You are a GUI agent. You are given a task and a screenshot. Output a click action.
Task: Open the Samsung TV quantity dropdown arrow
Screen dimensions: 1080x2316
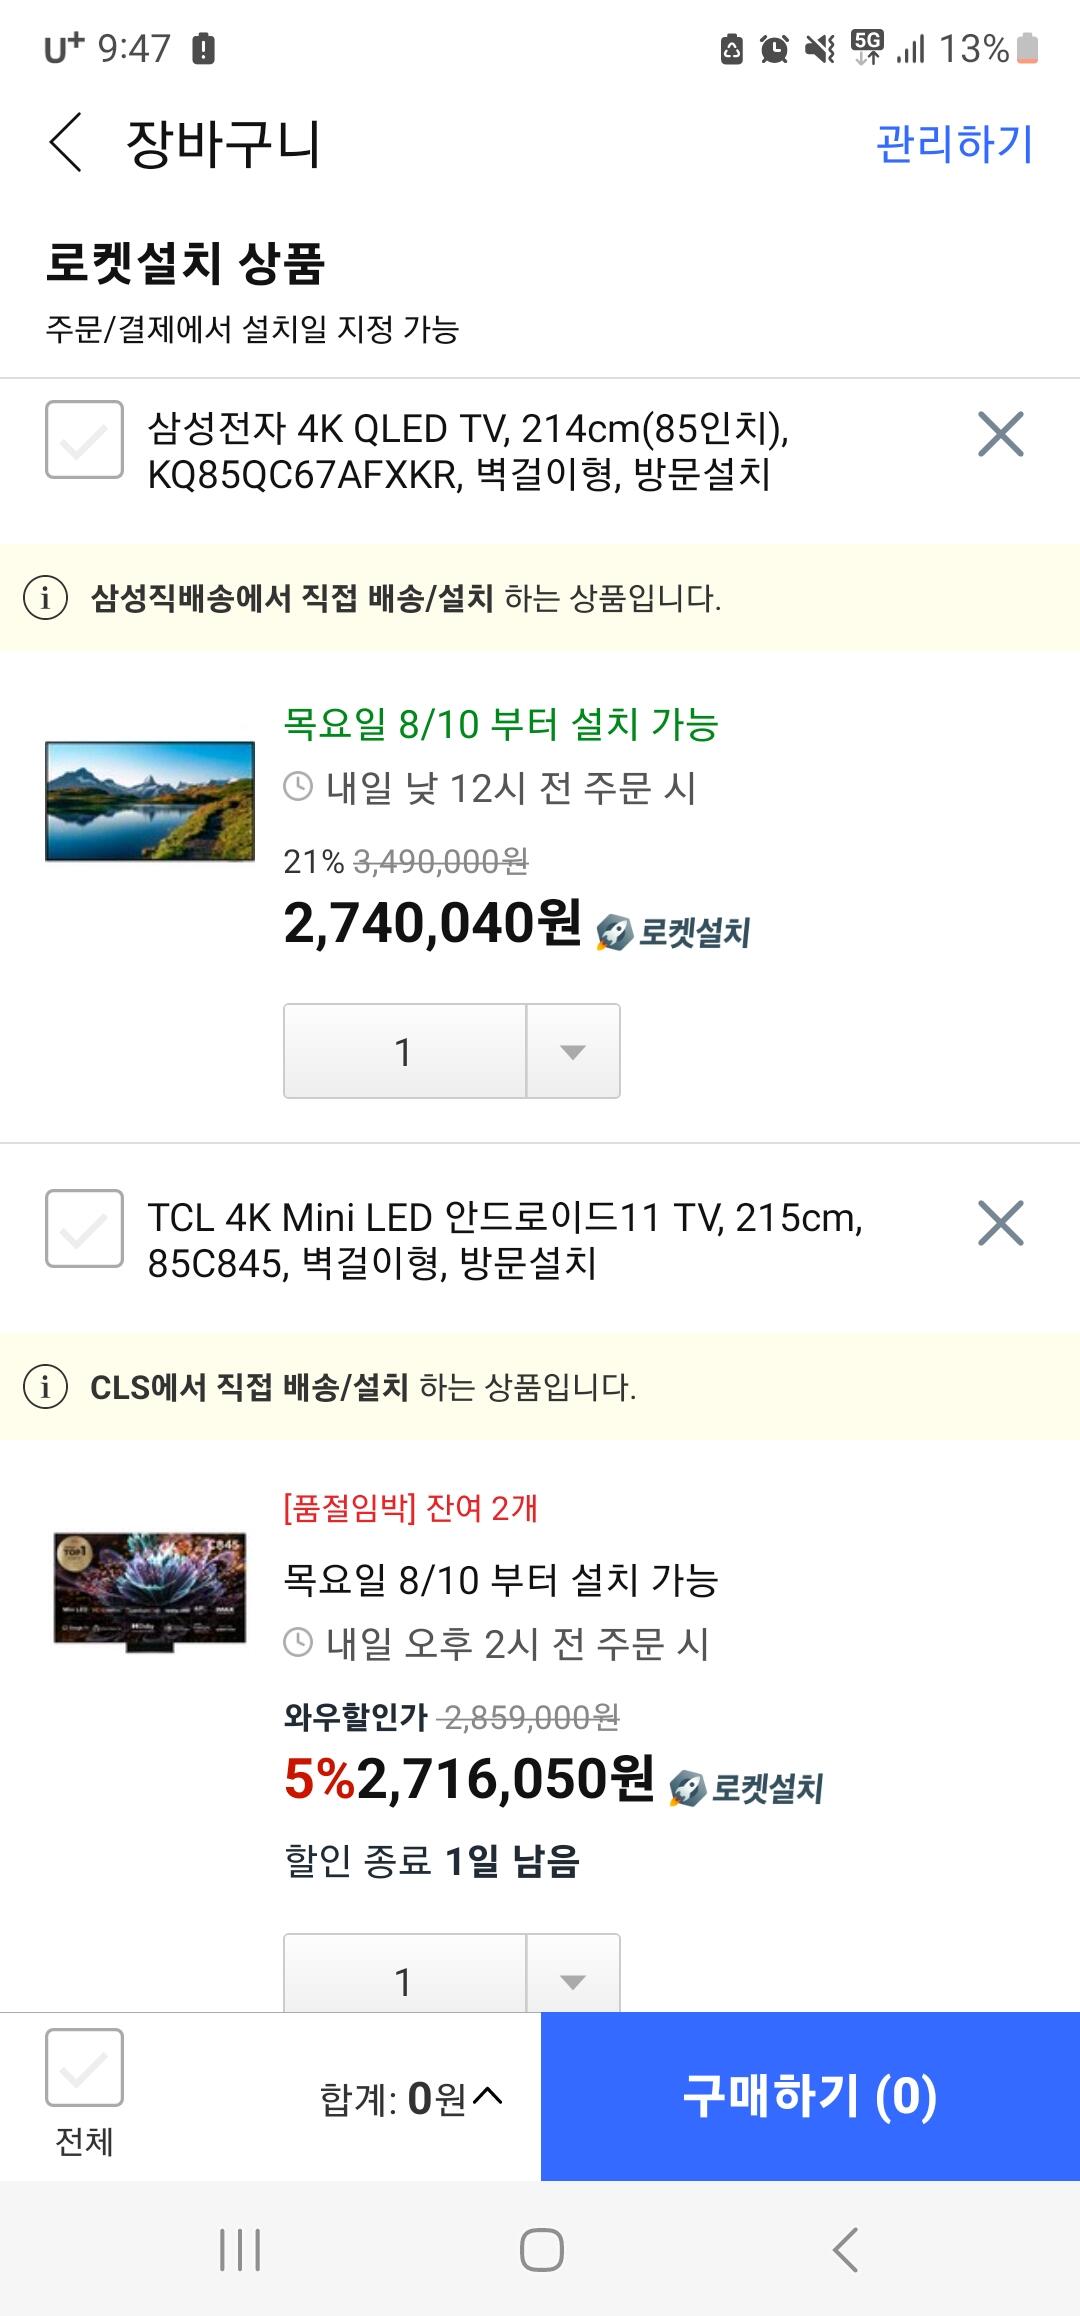click(x=573, y=1051)
